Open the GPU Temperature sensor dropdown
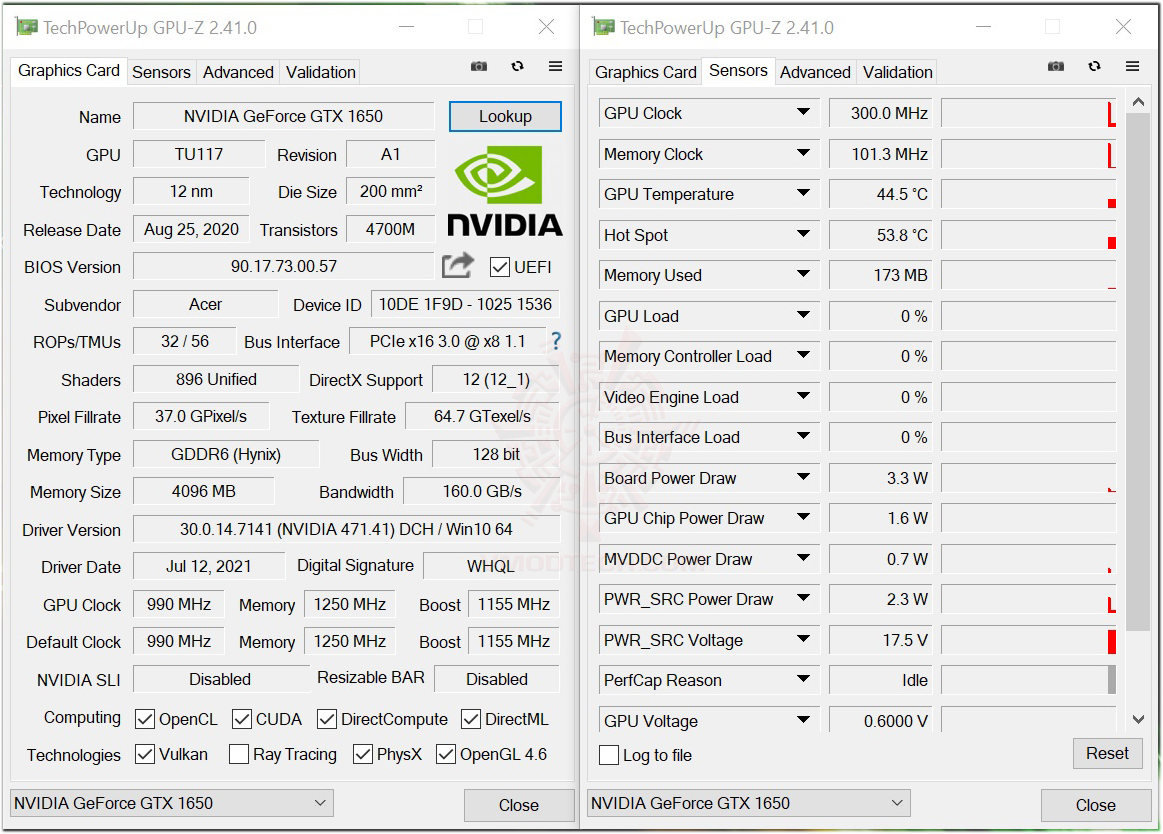 [803, 194]
